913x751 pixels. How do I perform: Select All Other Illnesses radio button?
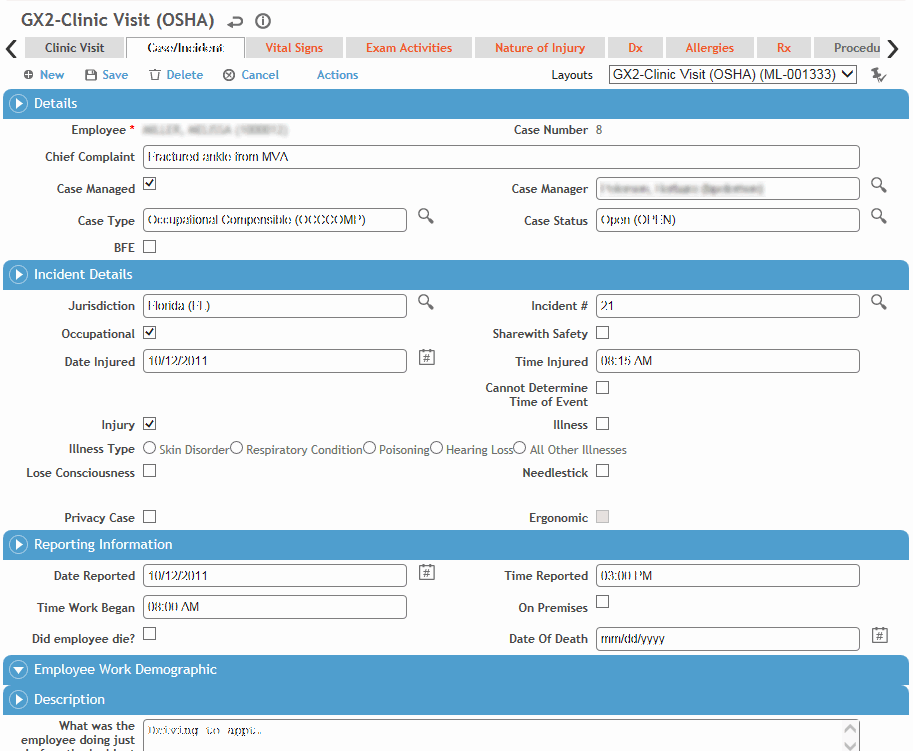coord(519,448)
